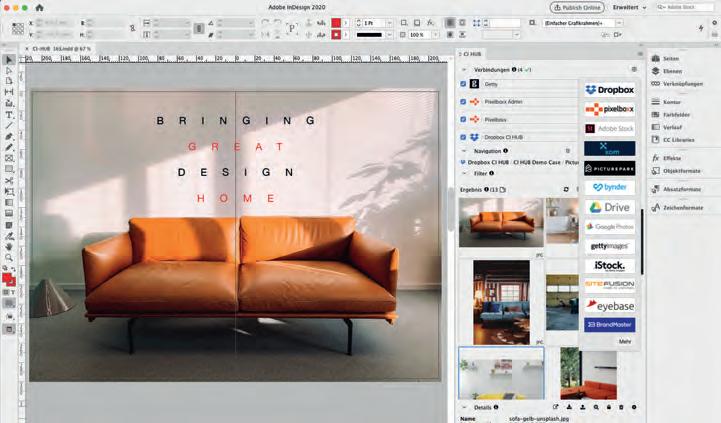Select the orange sofa thumbnail in results
The width and height of the screenshot is (721, 423).
coord(501,223)
